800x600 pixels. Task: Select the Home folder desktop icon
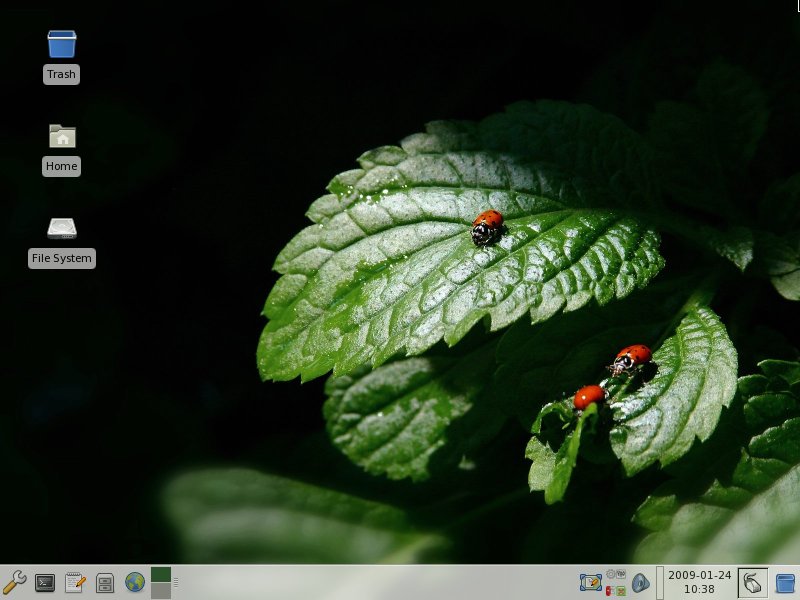[62, 136]
